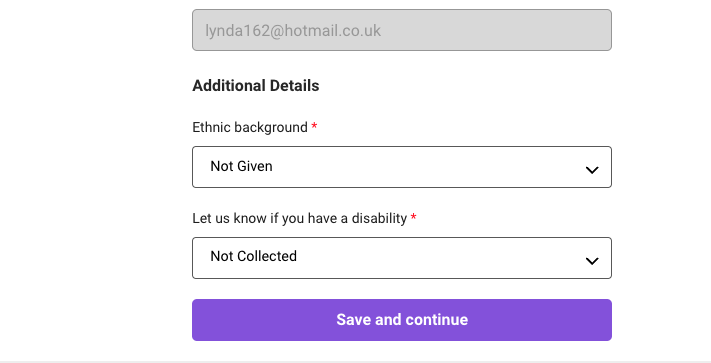Click the Additional Details heading
This screenshot has width=711, height=363.
click(x=256, y=86)
